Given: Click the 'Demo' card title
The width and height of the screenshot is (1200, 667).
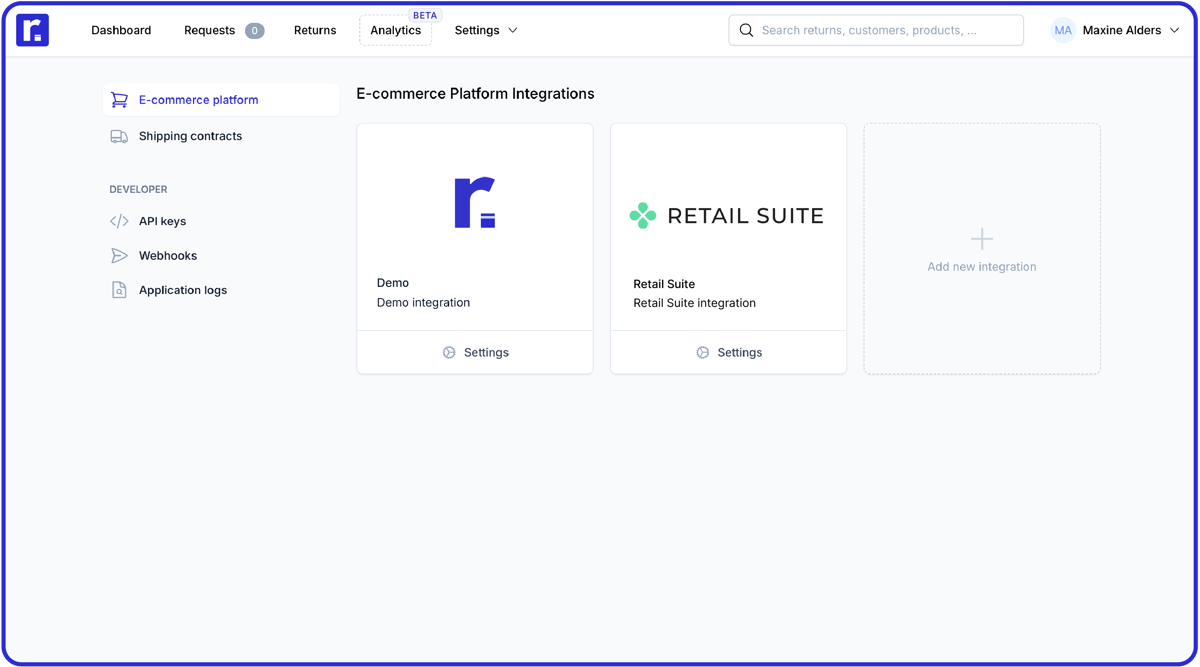Looking at the screenshot, I should (x=393, y=283).
